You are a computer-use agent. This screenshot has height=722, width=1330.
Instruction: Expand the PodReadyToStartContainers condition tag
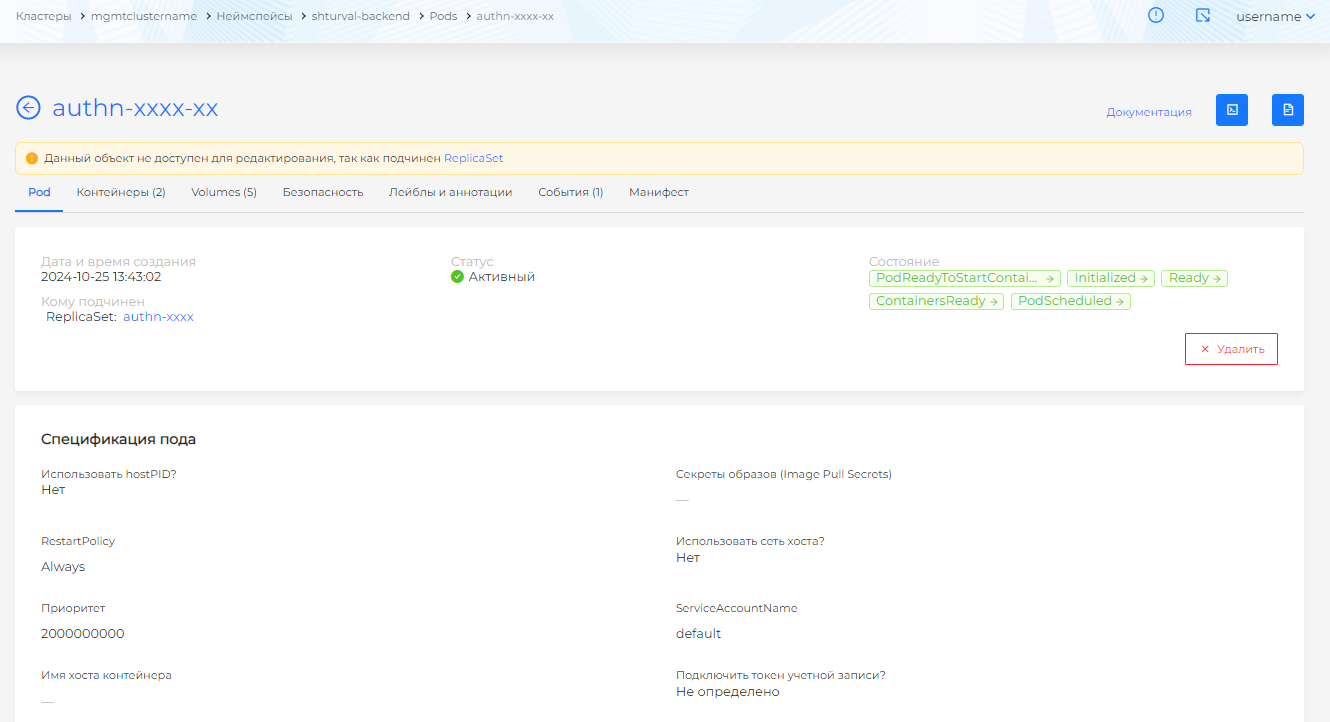click(965, 278)
